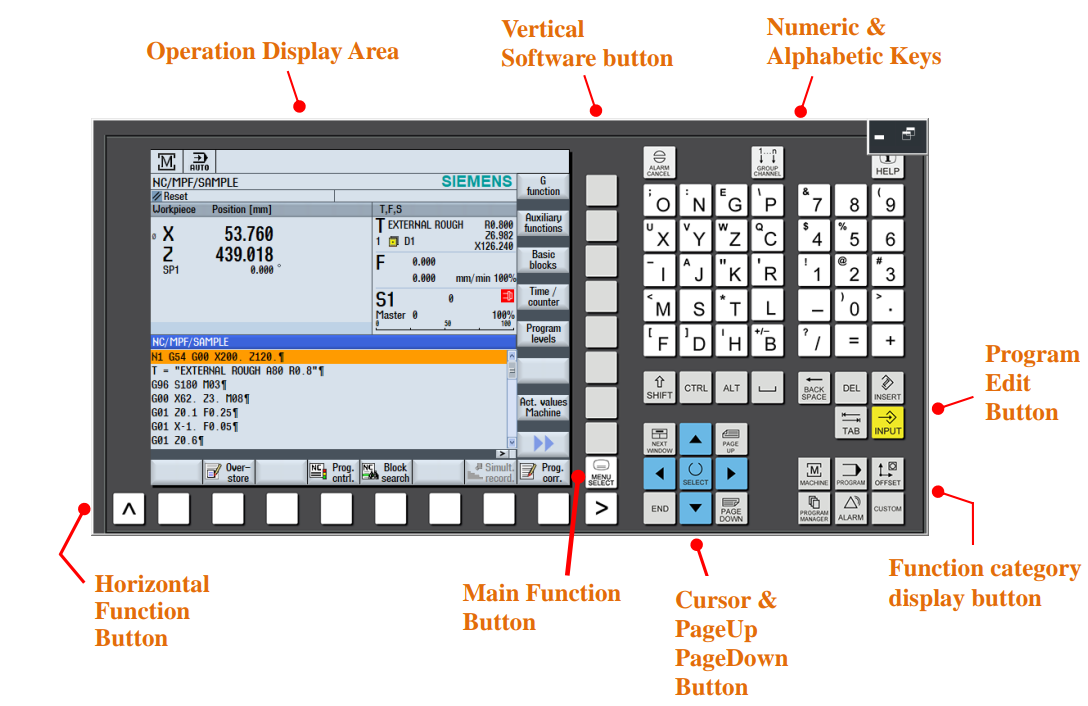Expand more softkeys with double arrow
Viewport: 1088px width, 706px height.
click(543, 443)
